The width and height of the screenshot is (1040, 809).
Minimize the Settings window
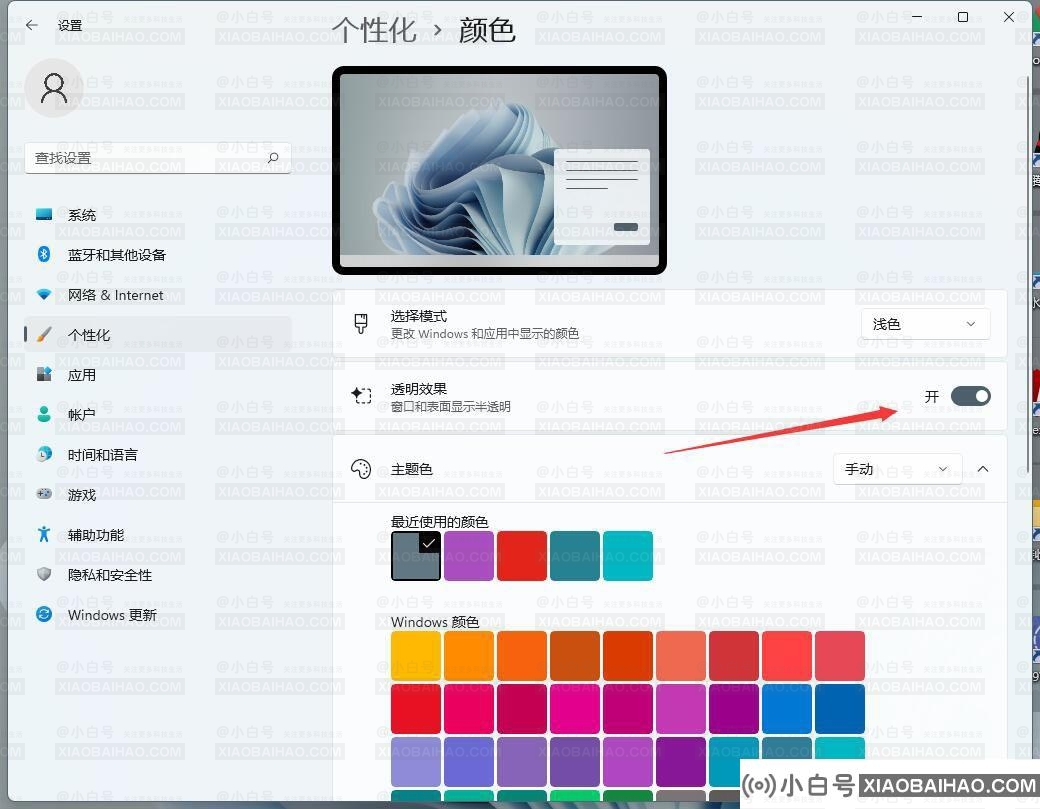[x=917, y=17]
